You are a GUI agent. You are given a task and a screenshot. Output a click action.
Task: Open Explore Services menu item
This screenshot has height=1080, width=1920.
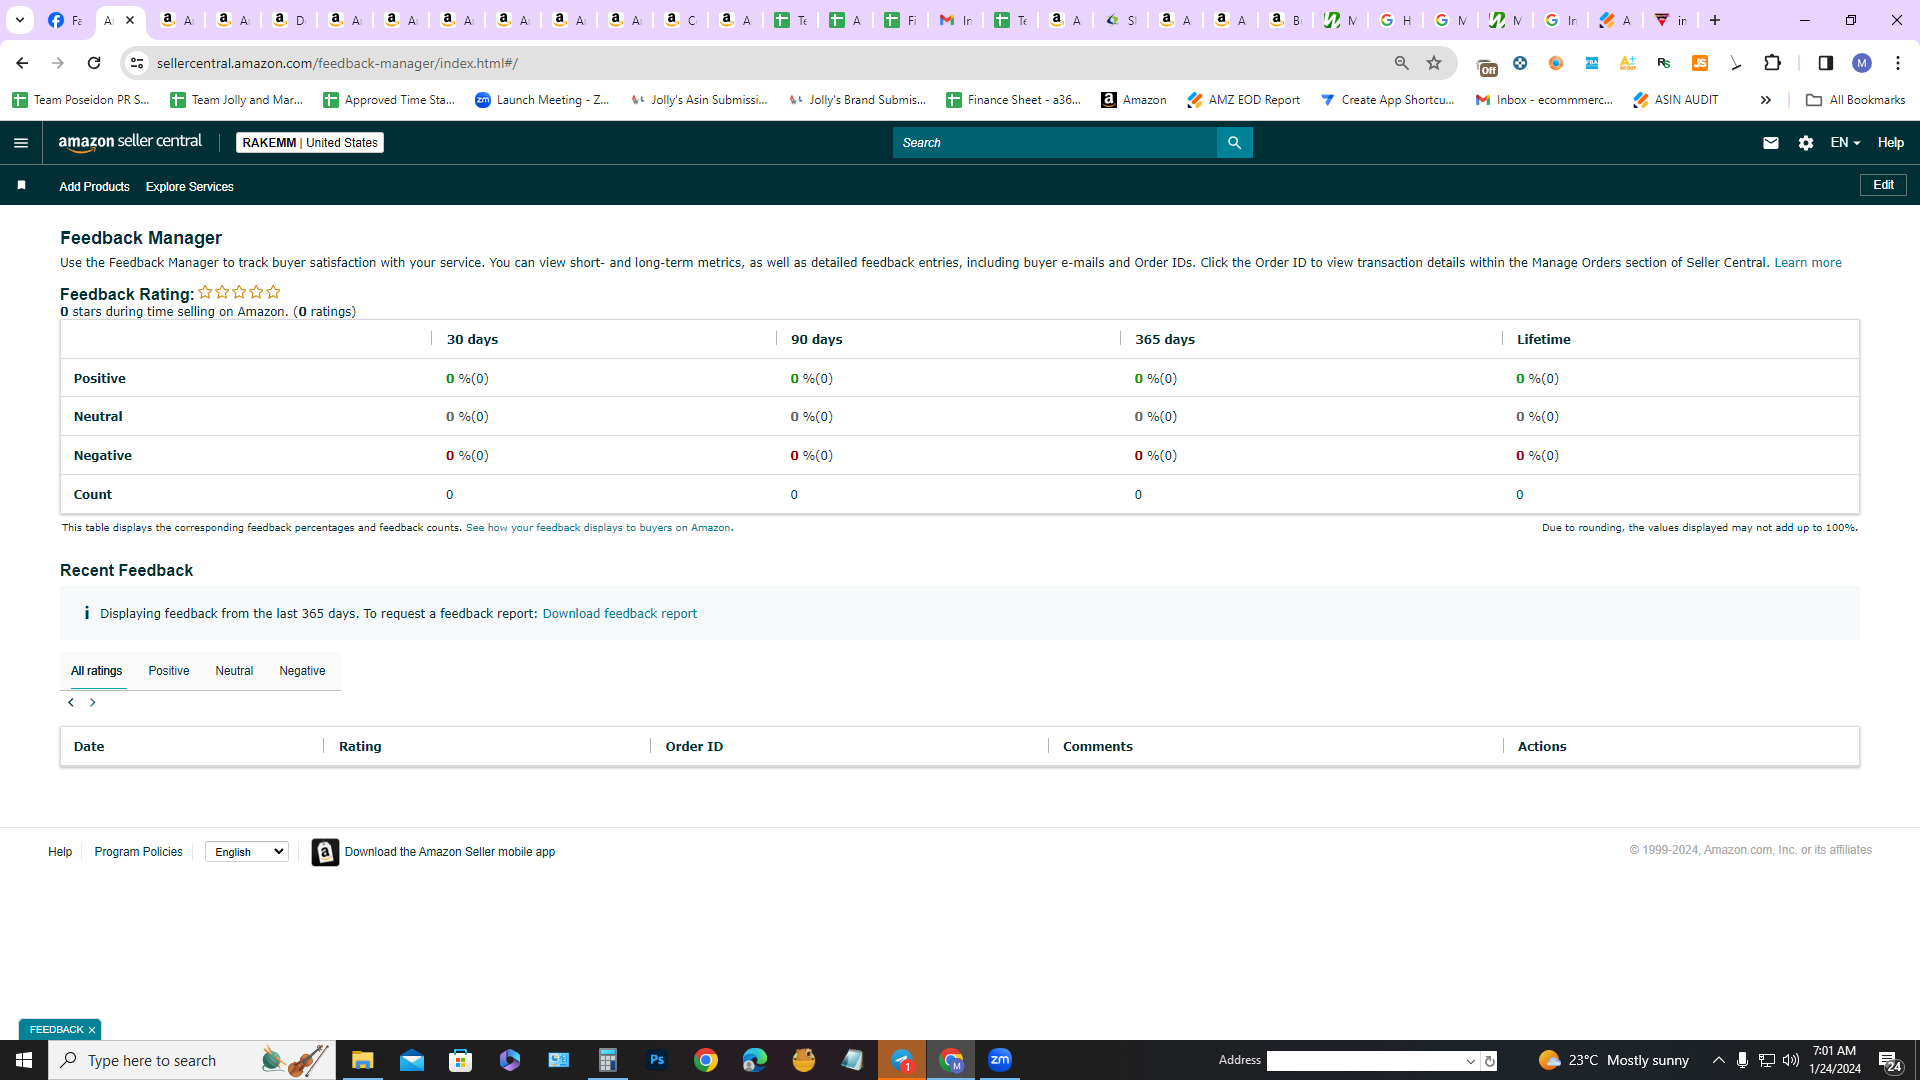click(x=190, y=187)
